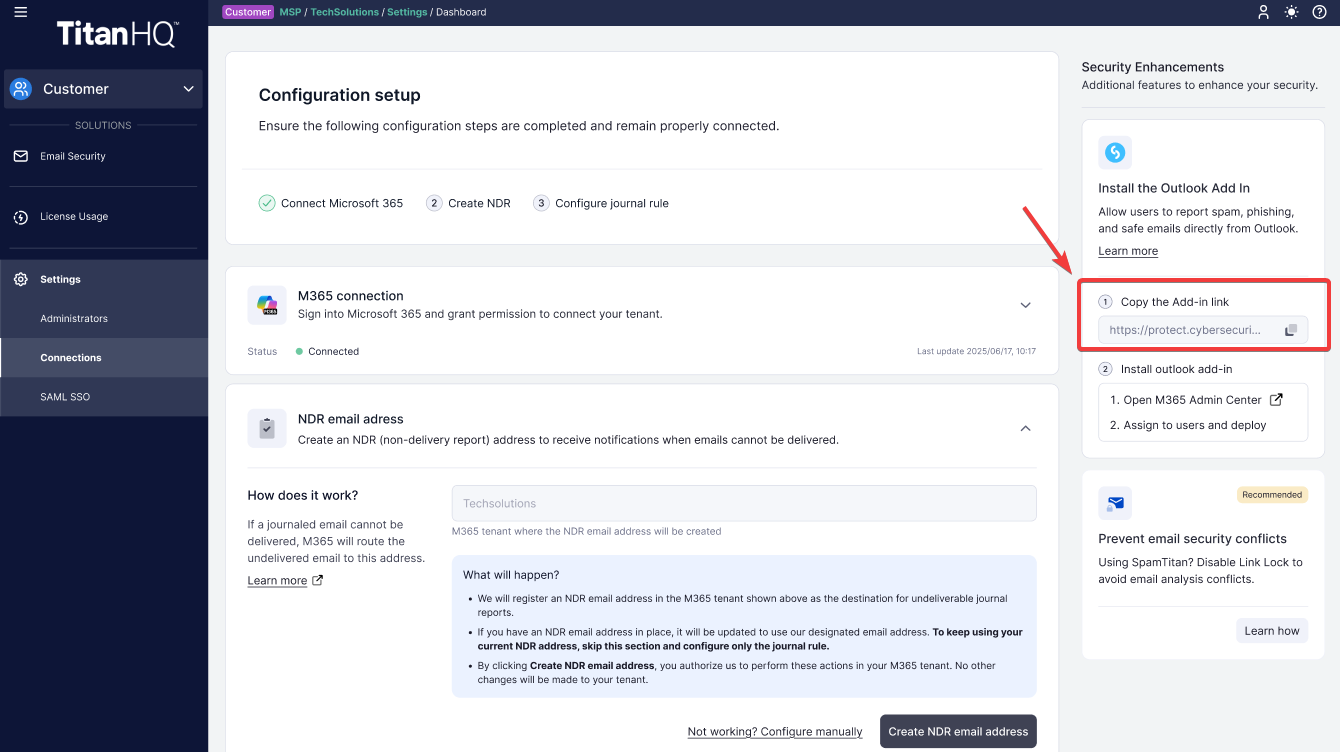Click the Recommended badge
Image resolution: width=1340 pixels, height=752 pixels.
1272,495
